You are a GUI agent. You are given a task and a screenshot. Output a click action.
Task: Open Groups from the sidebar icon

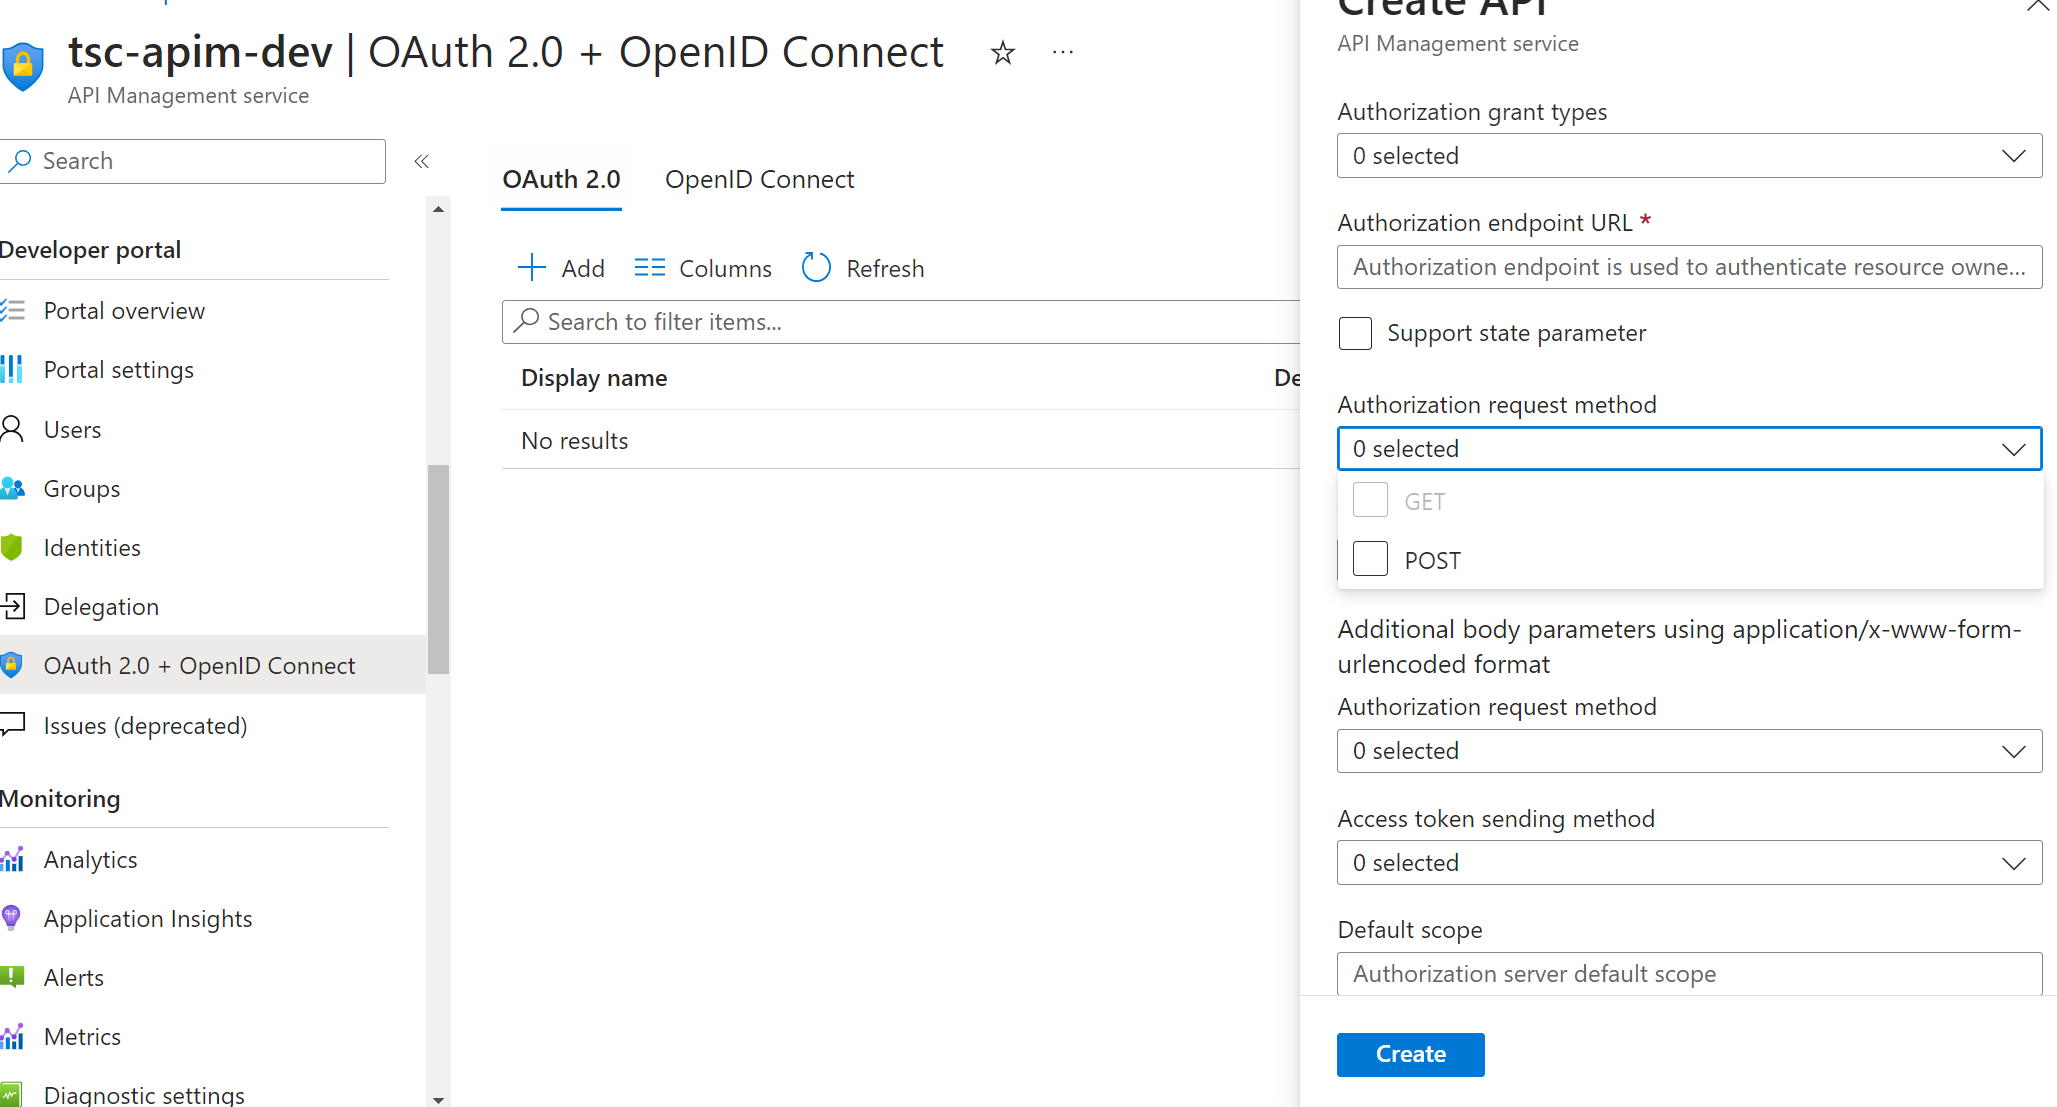coord(14,488)
